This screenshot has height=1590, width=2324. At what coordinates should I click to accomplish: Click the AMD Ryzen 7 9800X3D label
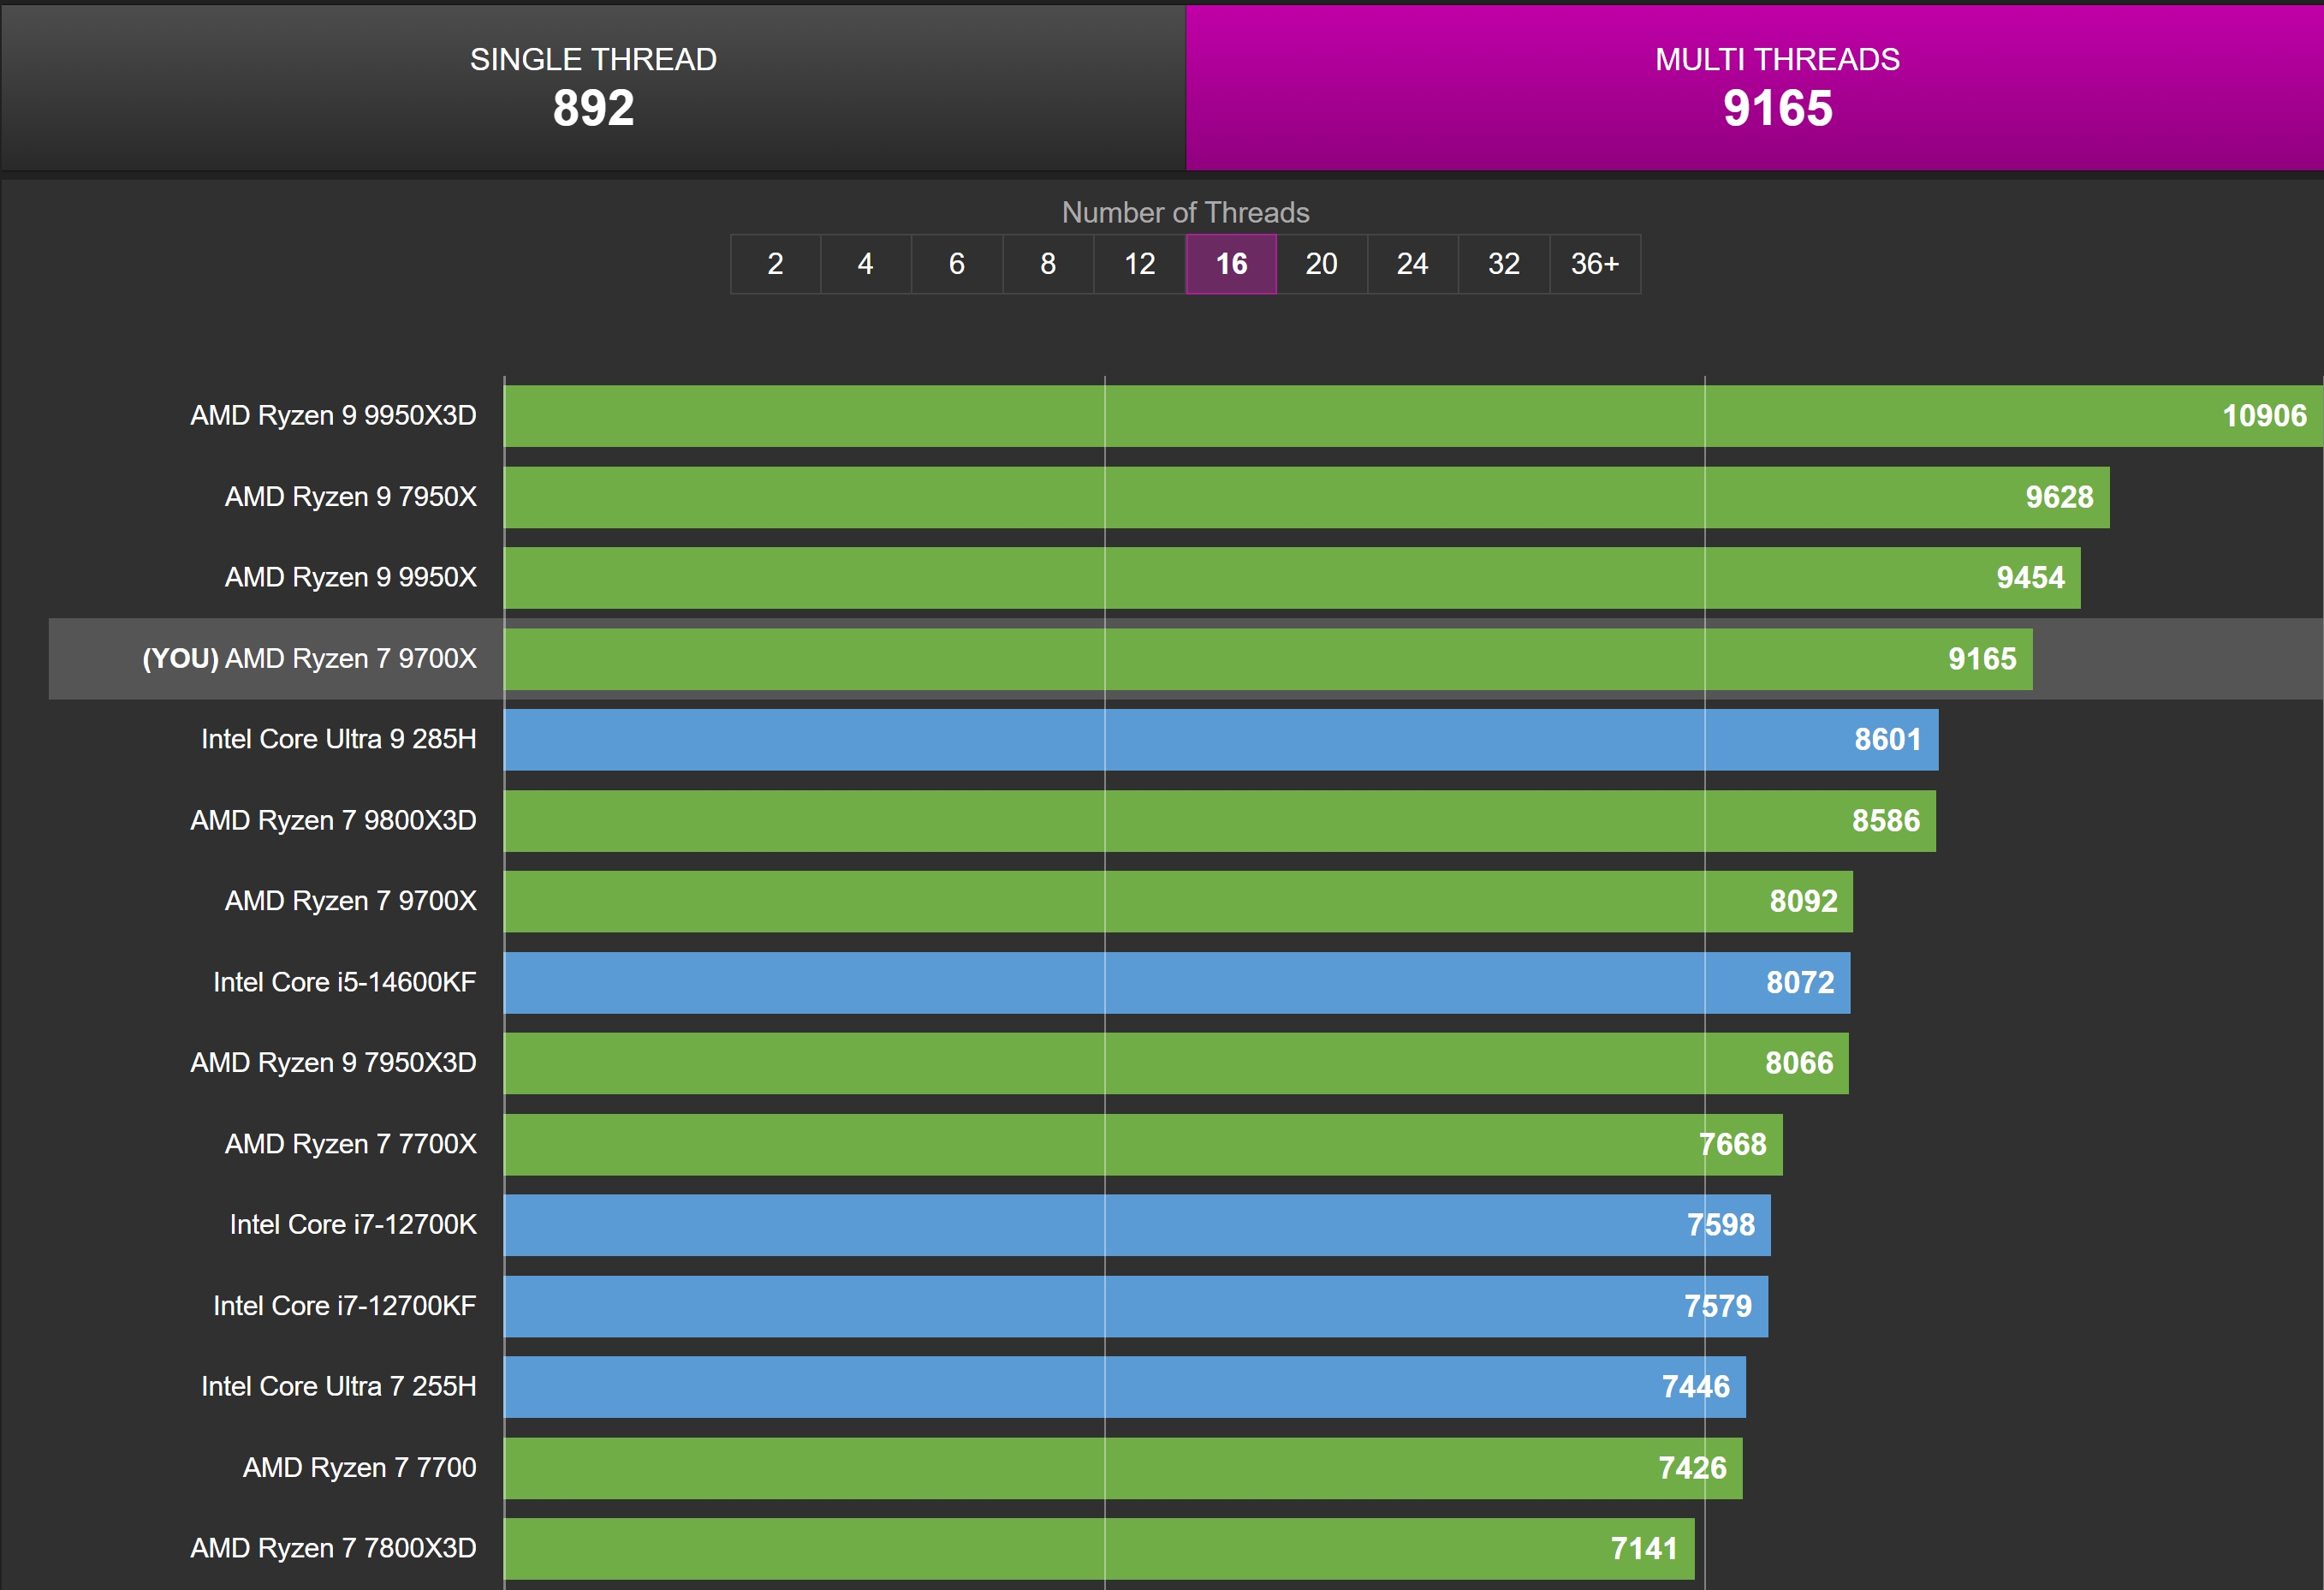coord(333,820)
